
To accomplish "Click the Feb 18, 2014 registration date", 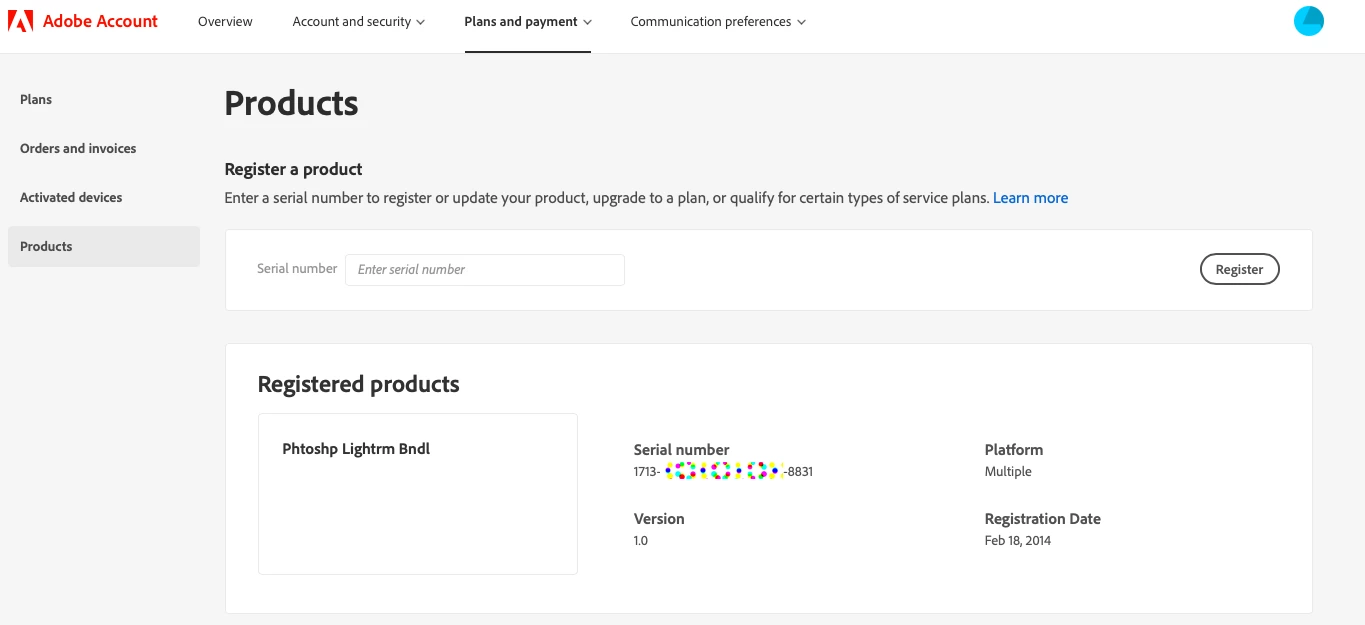I will (1017, 541).
